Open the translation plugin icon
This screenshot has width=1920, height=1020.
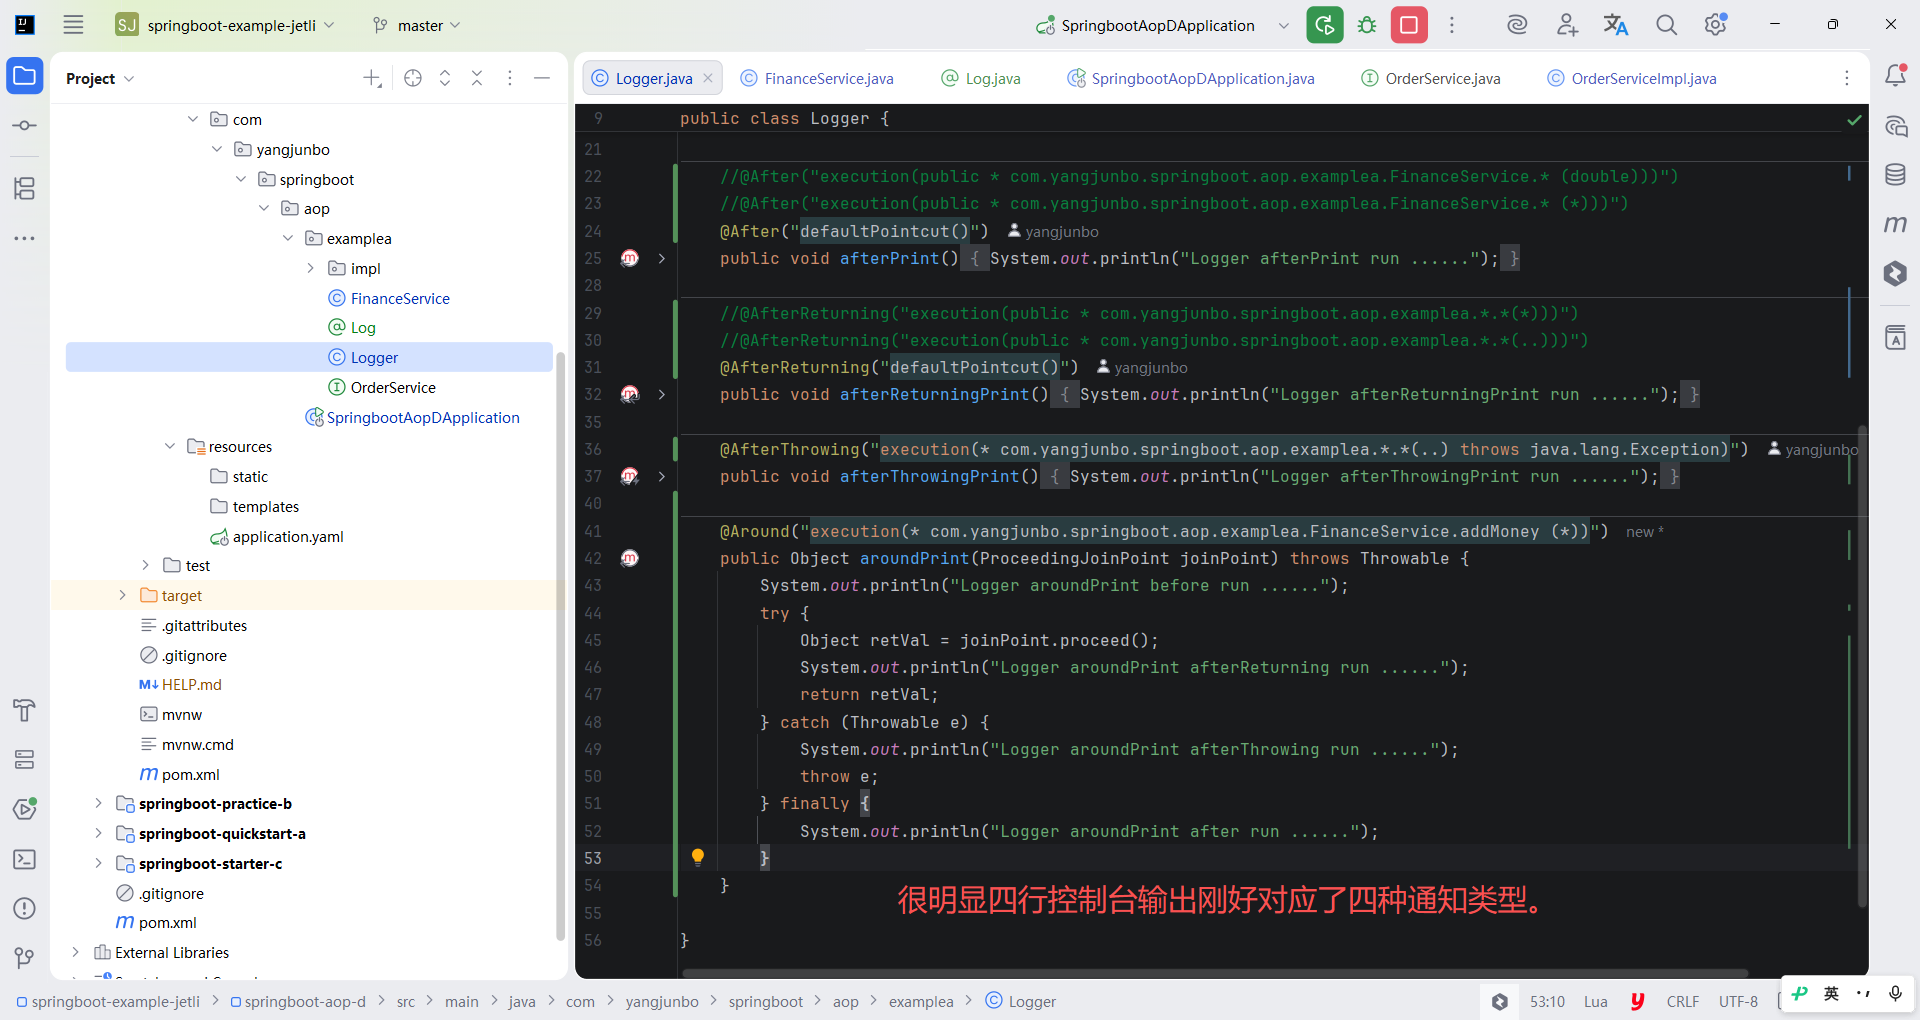coord(1616,25)
